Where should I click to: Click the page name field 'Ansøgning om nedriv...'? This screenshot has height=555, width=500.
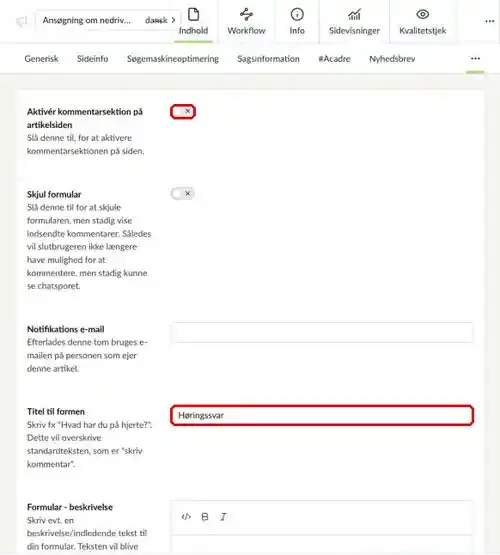(x=87, y=20)
